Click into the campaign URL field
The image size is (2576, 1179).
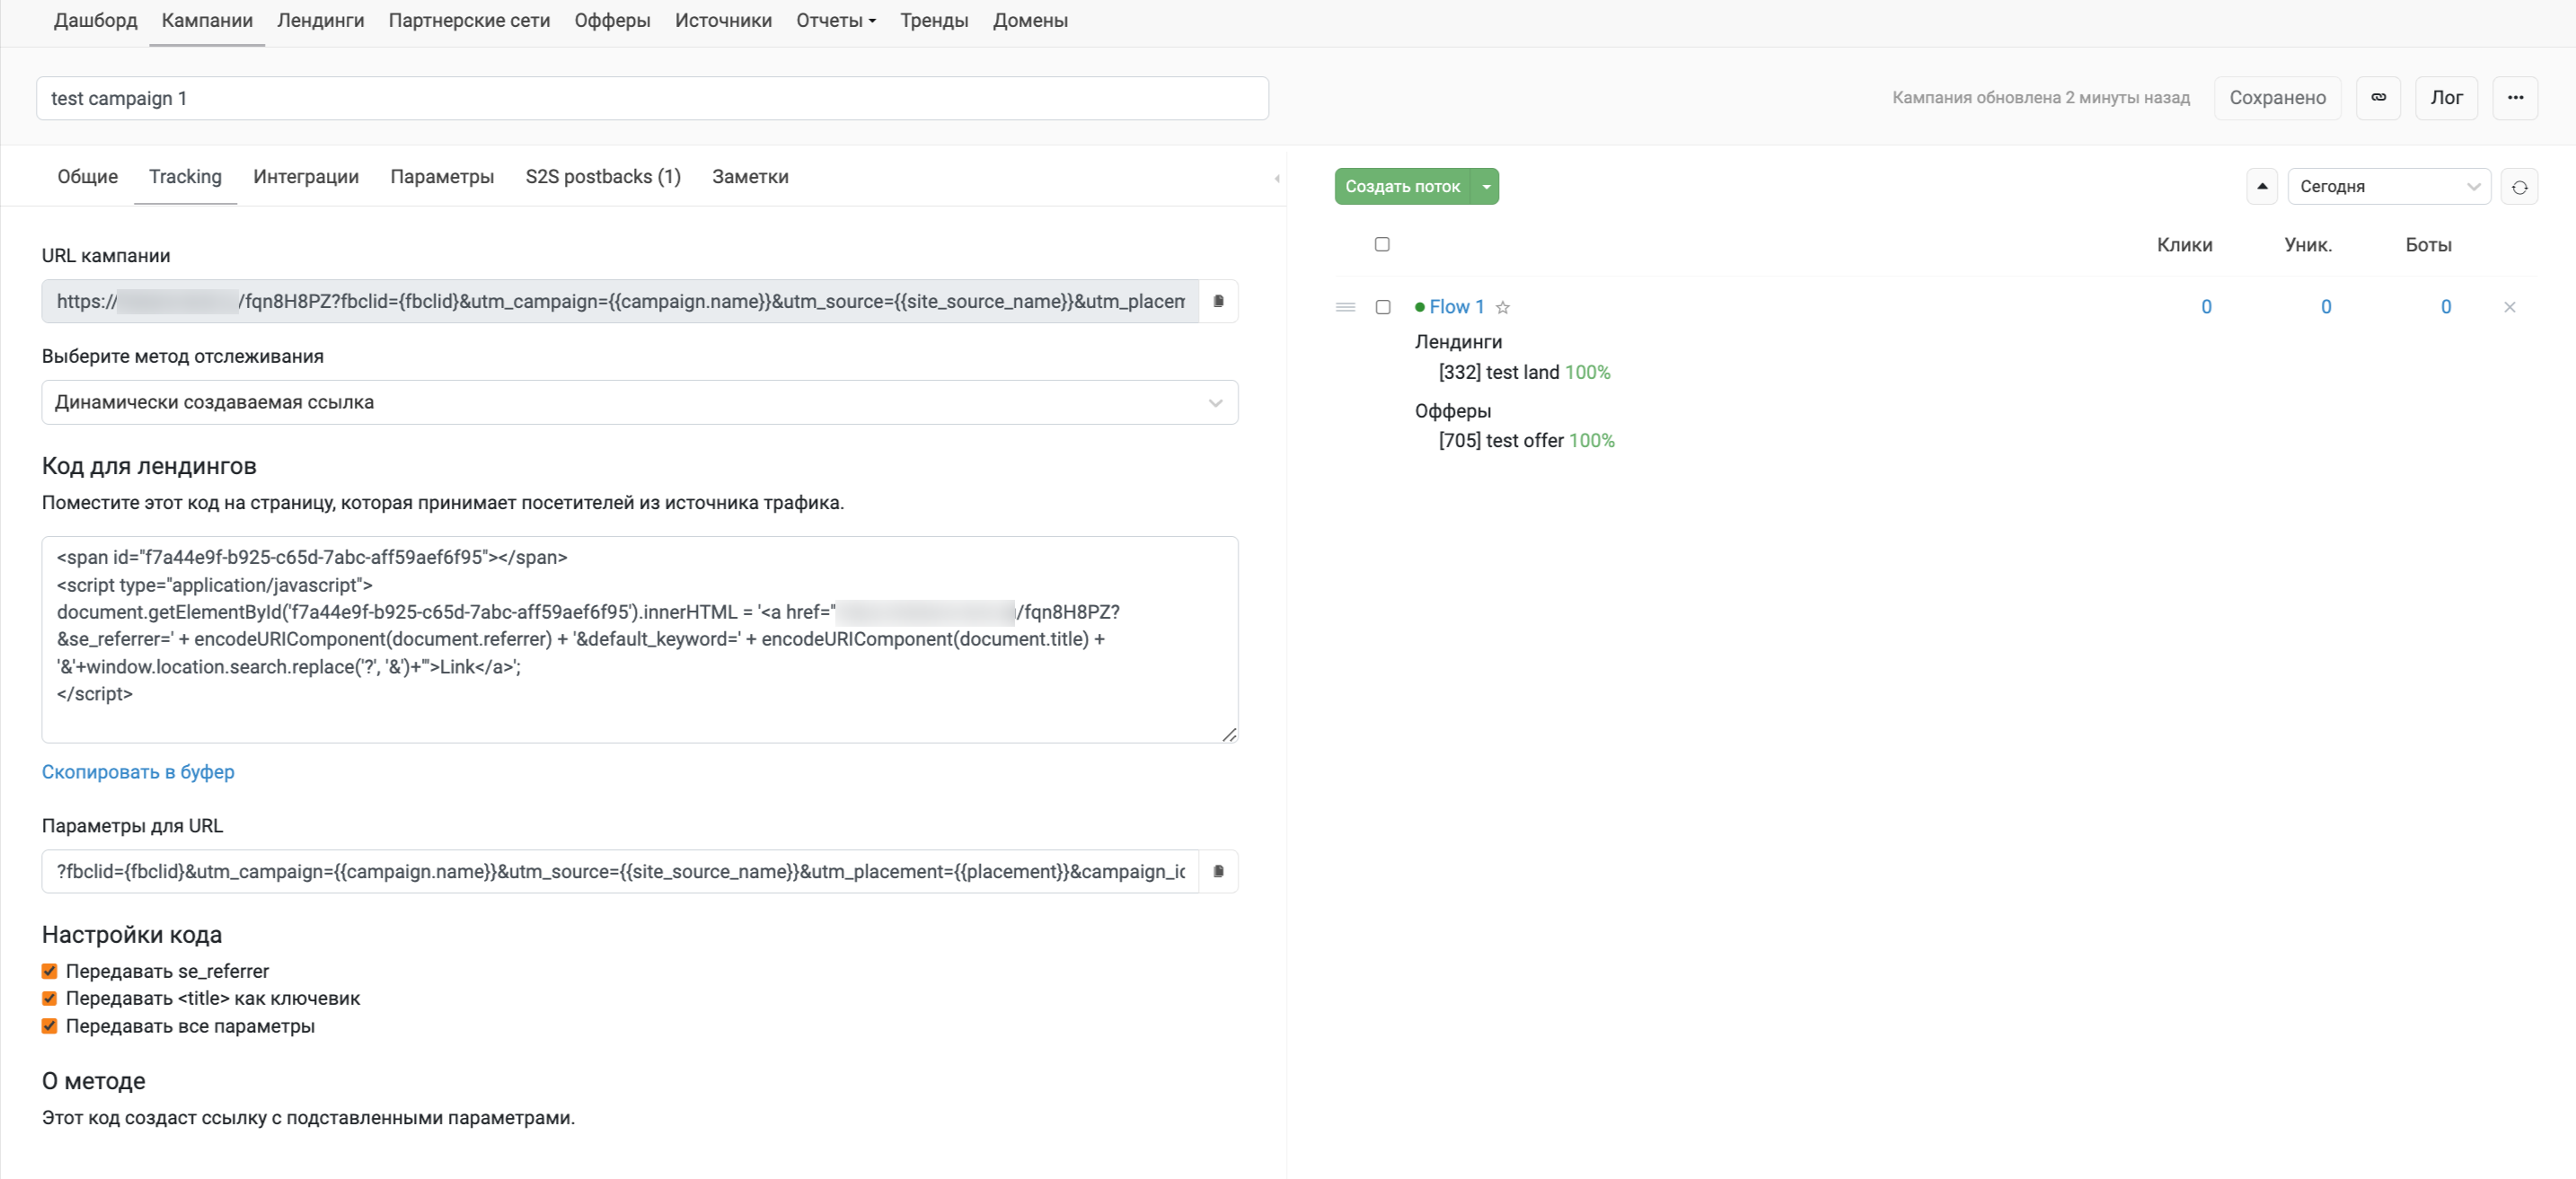pos(620,301)
